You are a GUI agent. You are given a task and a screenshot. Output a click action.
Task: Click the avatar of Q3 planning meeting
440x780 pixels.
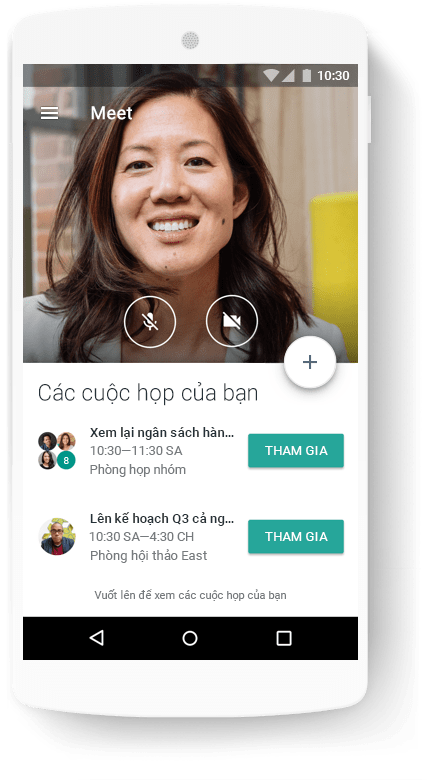click(57, 537)
